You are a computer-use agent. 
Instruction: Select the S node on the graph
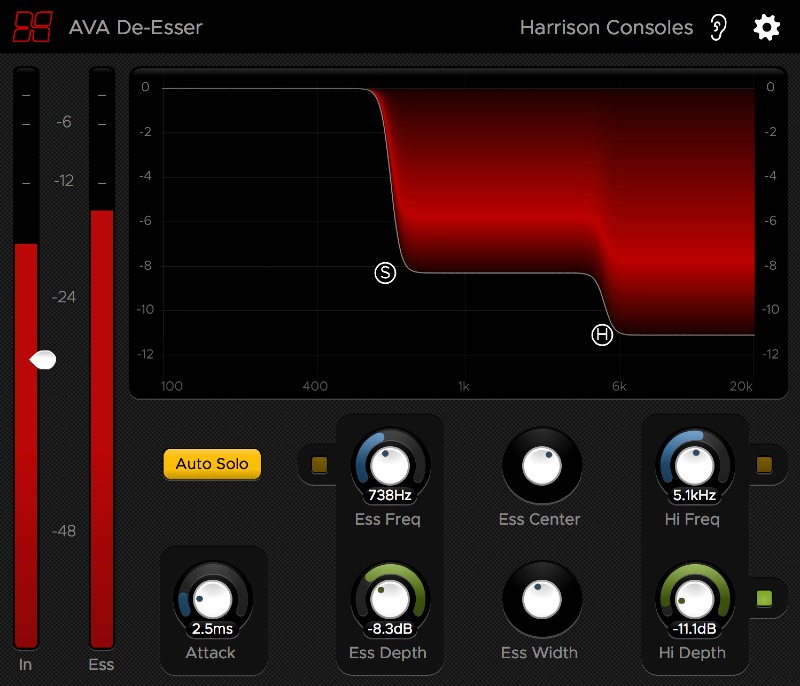tap(385, 273)
